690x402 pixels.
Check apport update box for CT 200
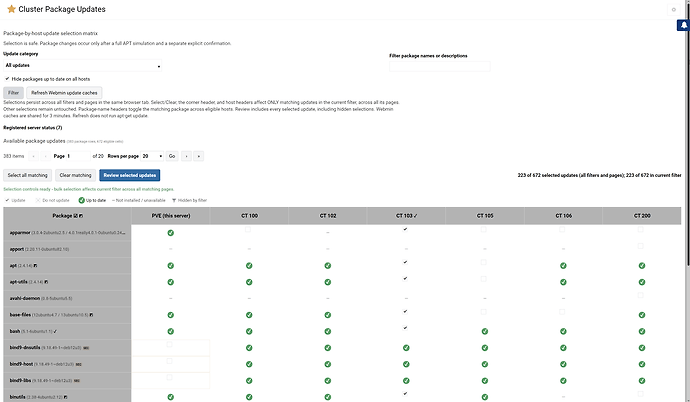pyautogui.click(x=641, y=246)
